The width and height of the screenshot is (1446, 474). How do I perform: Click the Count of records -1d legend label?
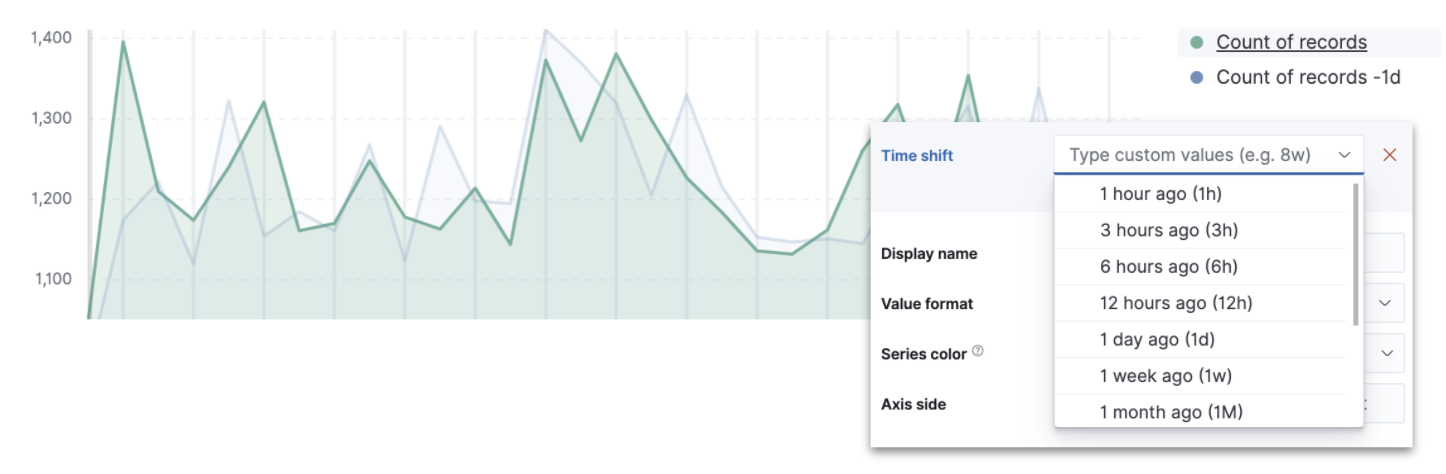coord(1308,78)
